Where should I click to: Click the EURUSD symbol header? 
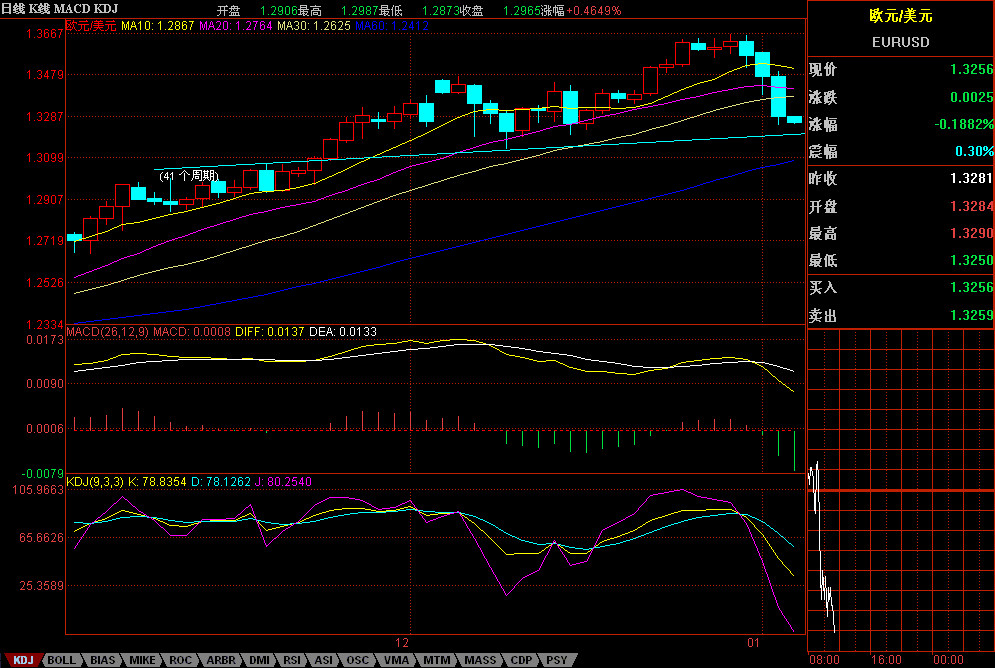(x=900, y=42)
